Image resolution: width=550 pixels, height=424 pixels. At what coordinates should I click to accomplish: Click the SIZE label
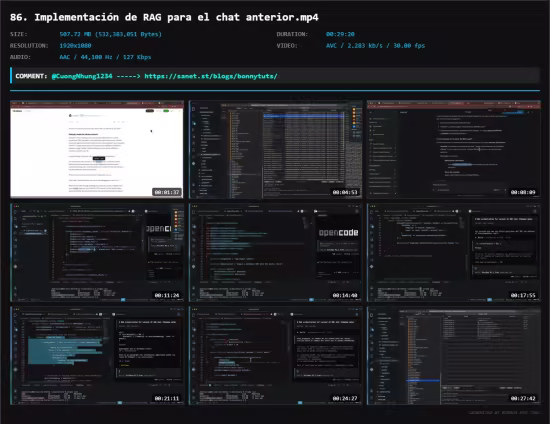[x=19, y=34]
